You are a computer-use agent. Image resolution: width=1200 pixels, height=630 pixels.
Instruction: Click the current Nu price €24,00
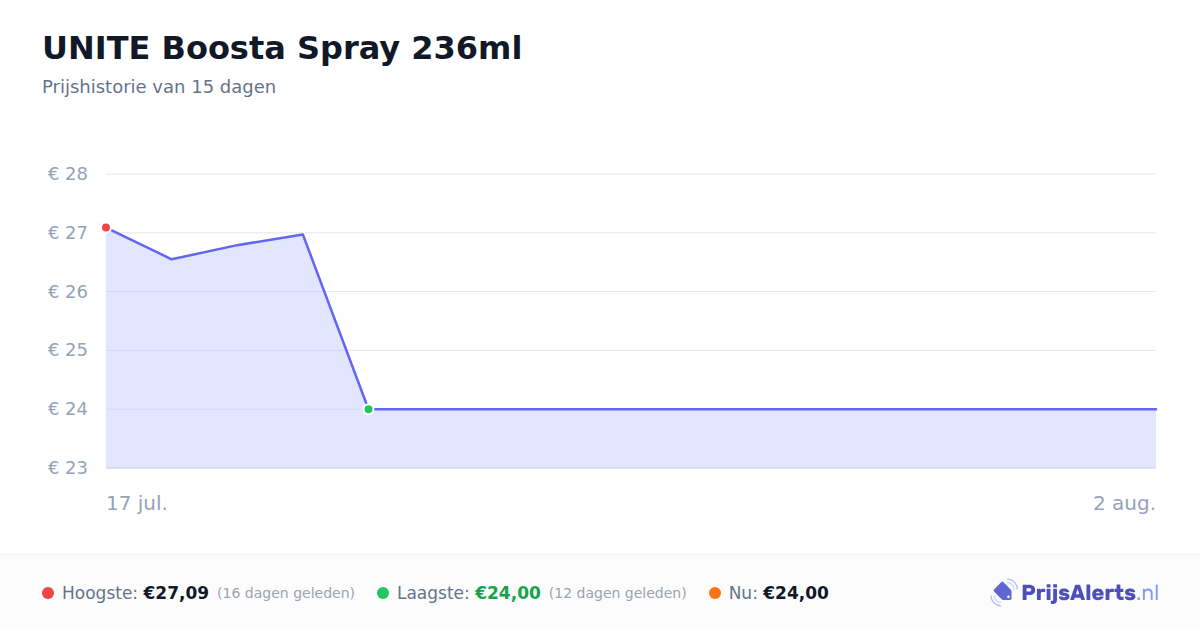coord(796,593)
